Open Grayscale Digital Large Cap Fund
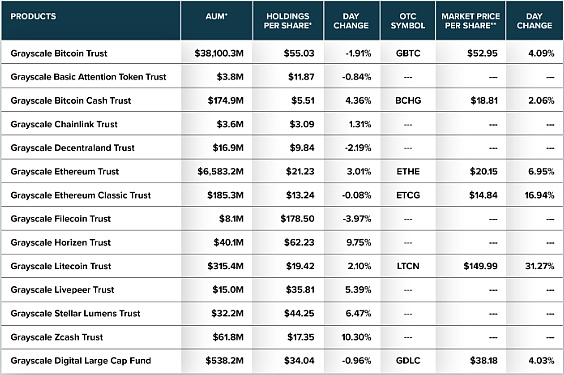564x375 pixels. tap(81, 361)
